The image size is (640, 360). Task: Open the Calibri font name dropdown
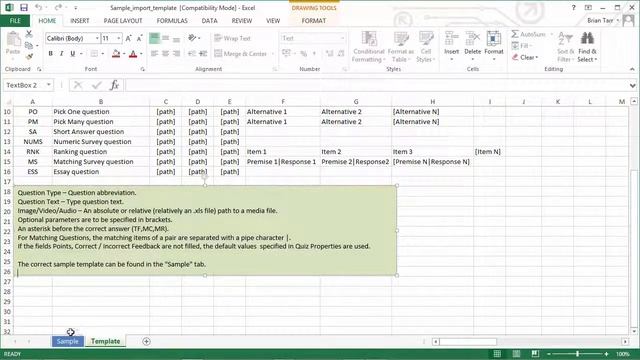click(x=97, y=38)
